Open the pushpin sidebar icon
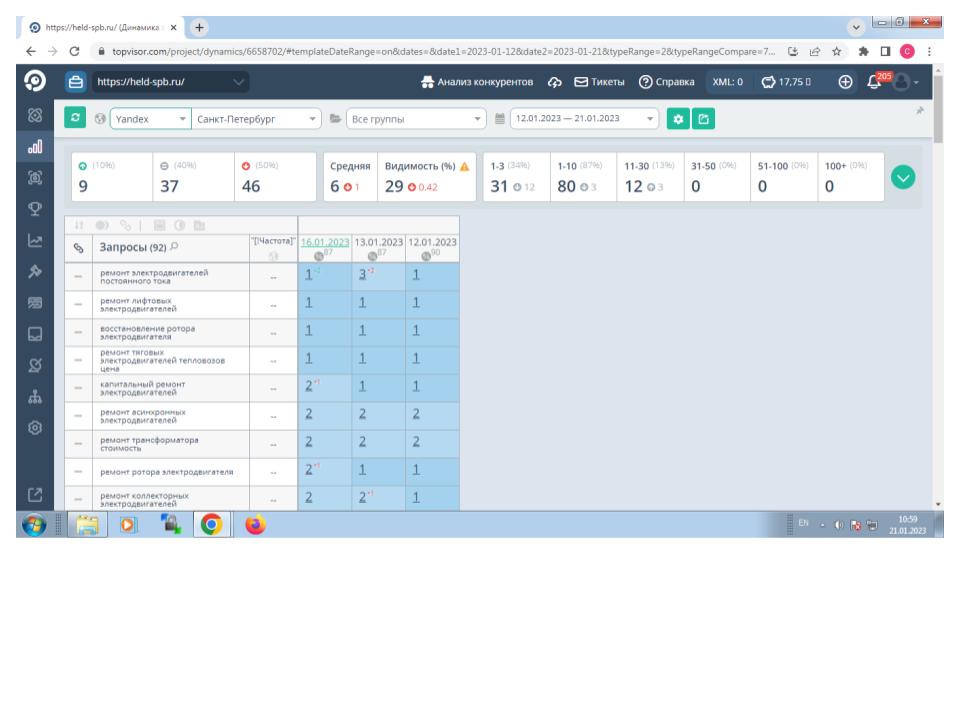Viewport: 960px width, 720px height. click(x=35, y=271)
